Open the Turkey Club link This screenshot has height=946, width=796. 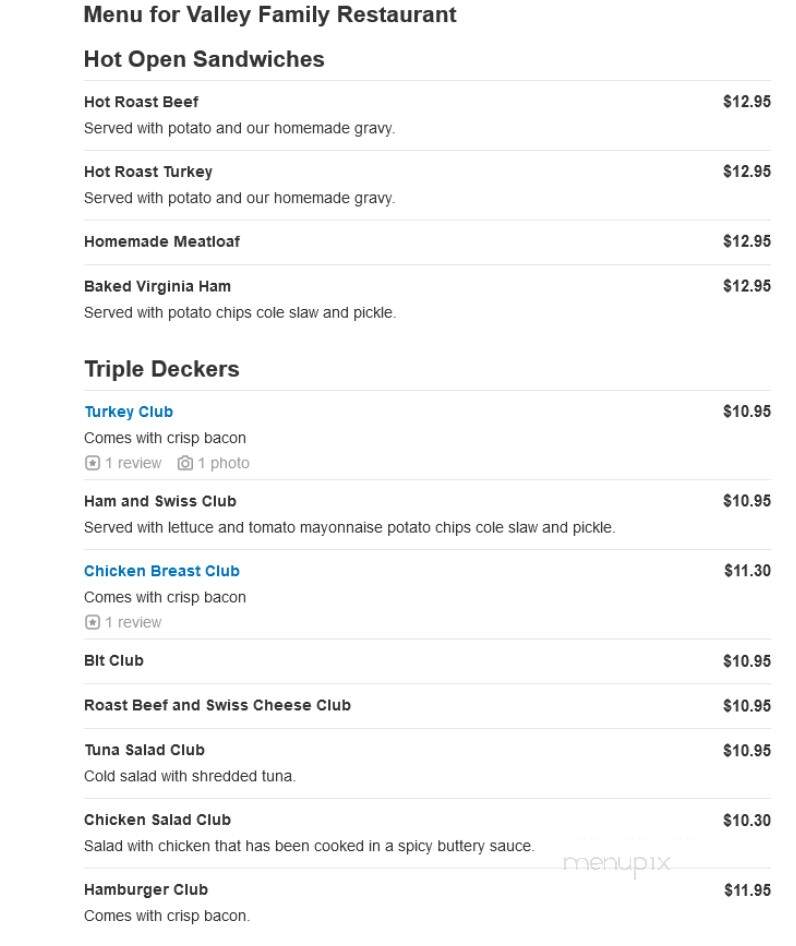[129, 411]
